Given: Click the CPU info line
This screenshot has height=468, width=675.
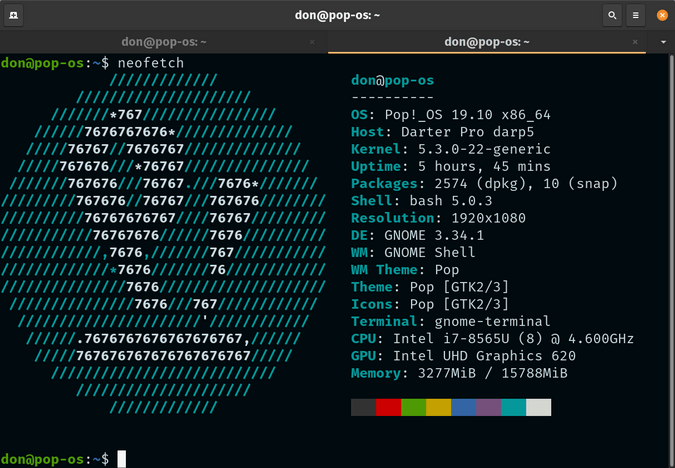Looking at the screenshot, I should pos(492,339).
